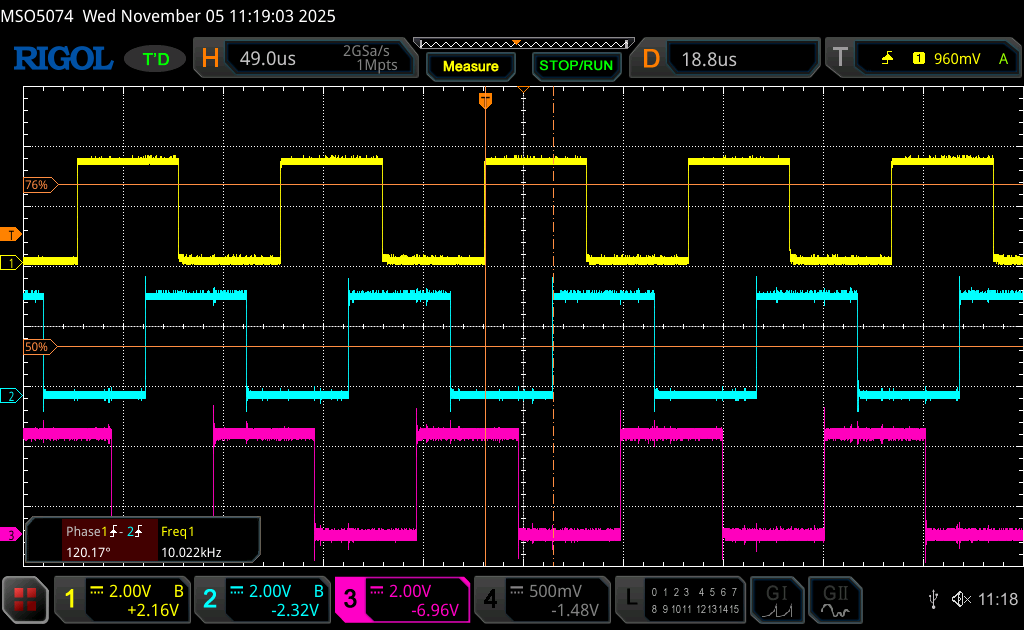The image size is (1024, 630).
Task: Click the orange trigger level marker T
Action: [11, 235]
